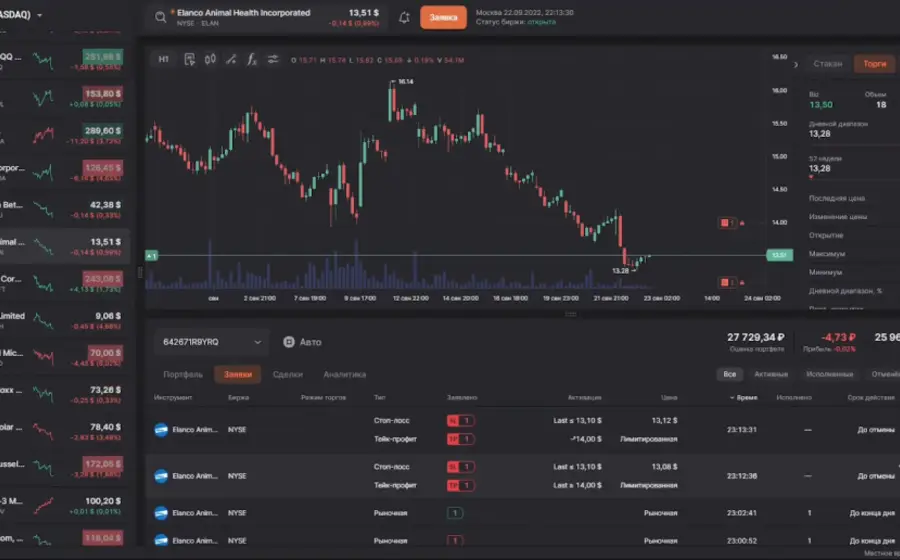Open the H1 timeframe selector
This screenshot has width=900, height=560.
click(164, 59)
